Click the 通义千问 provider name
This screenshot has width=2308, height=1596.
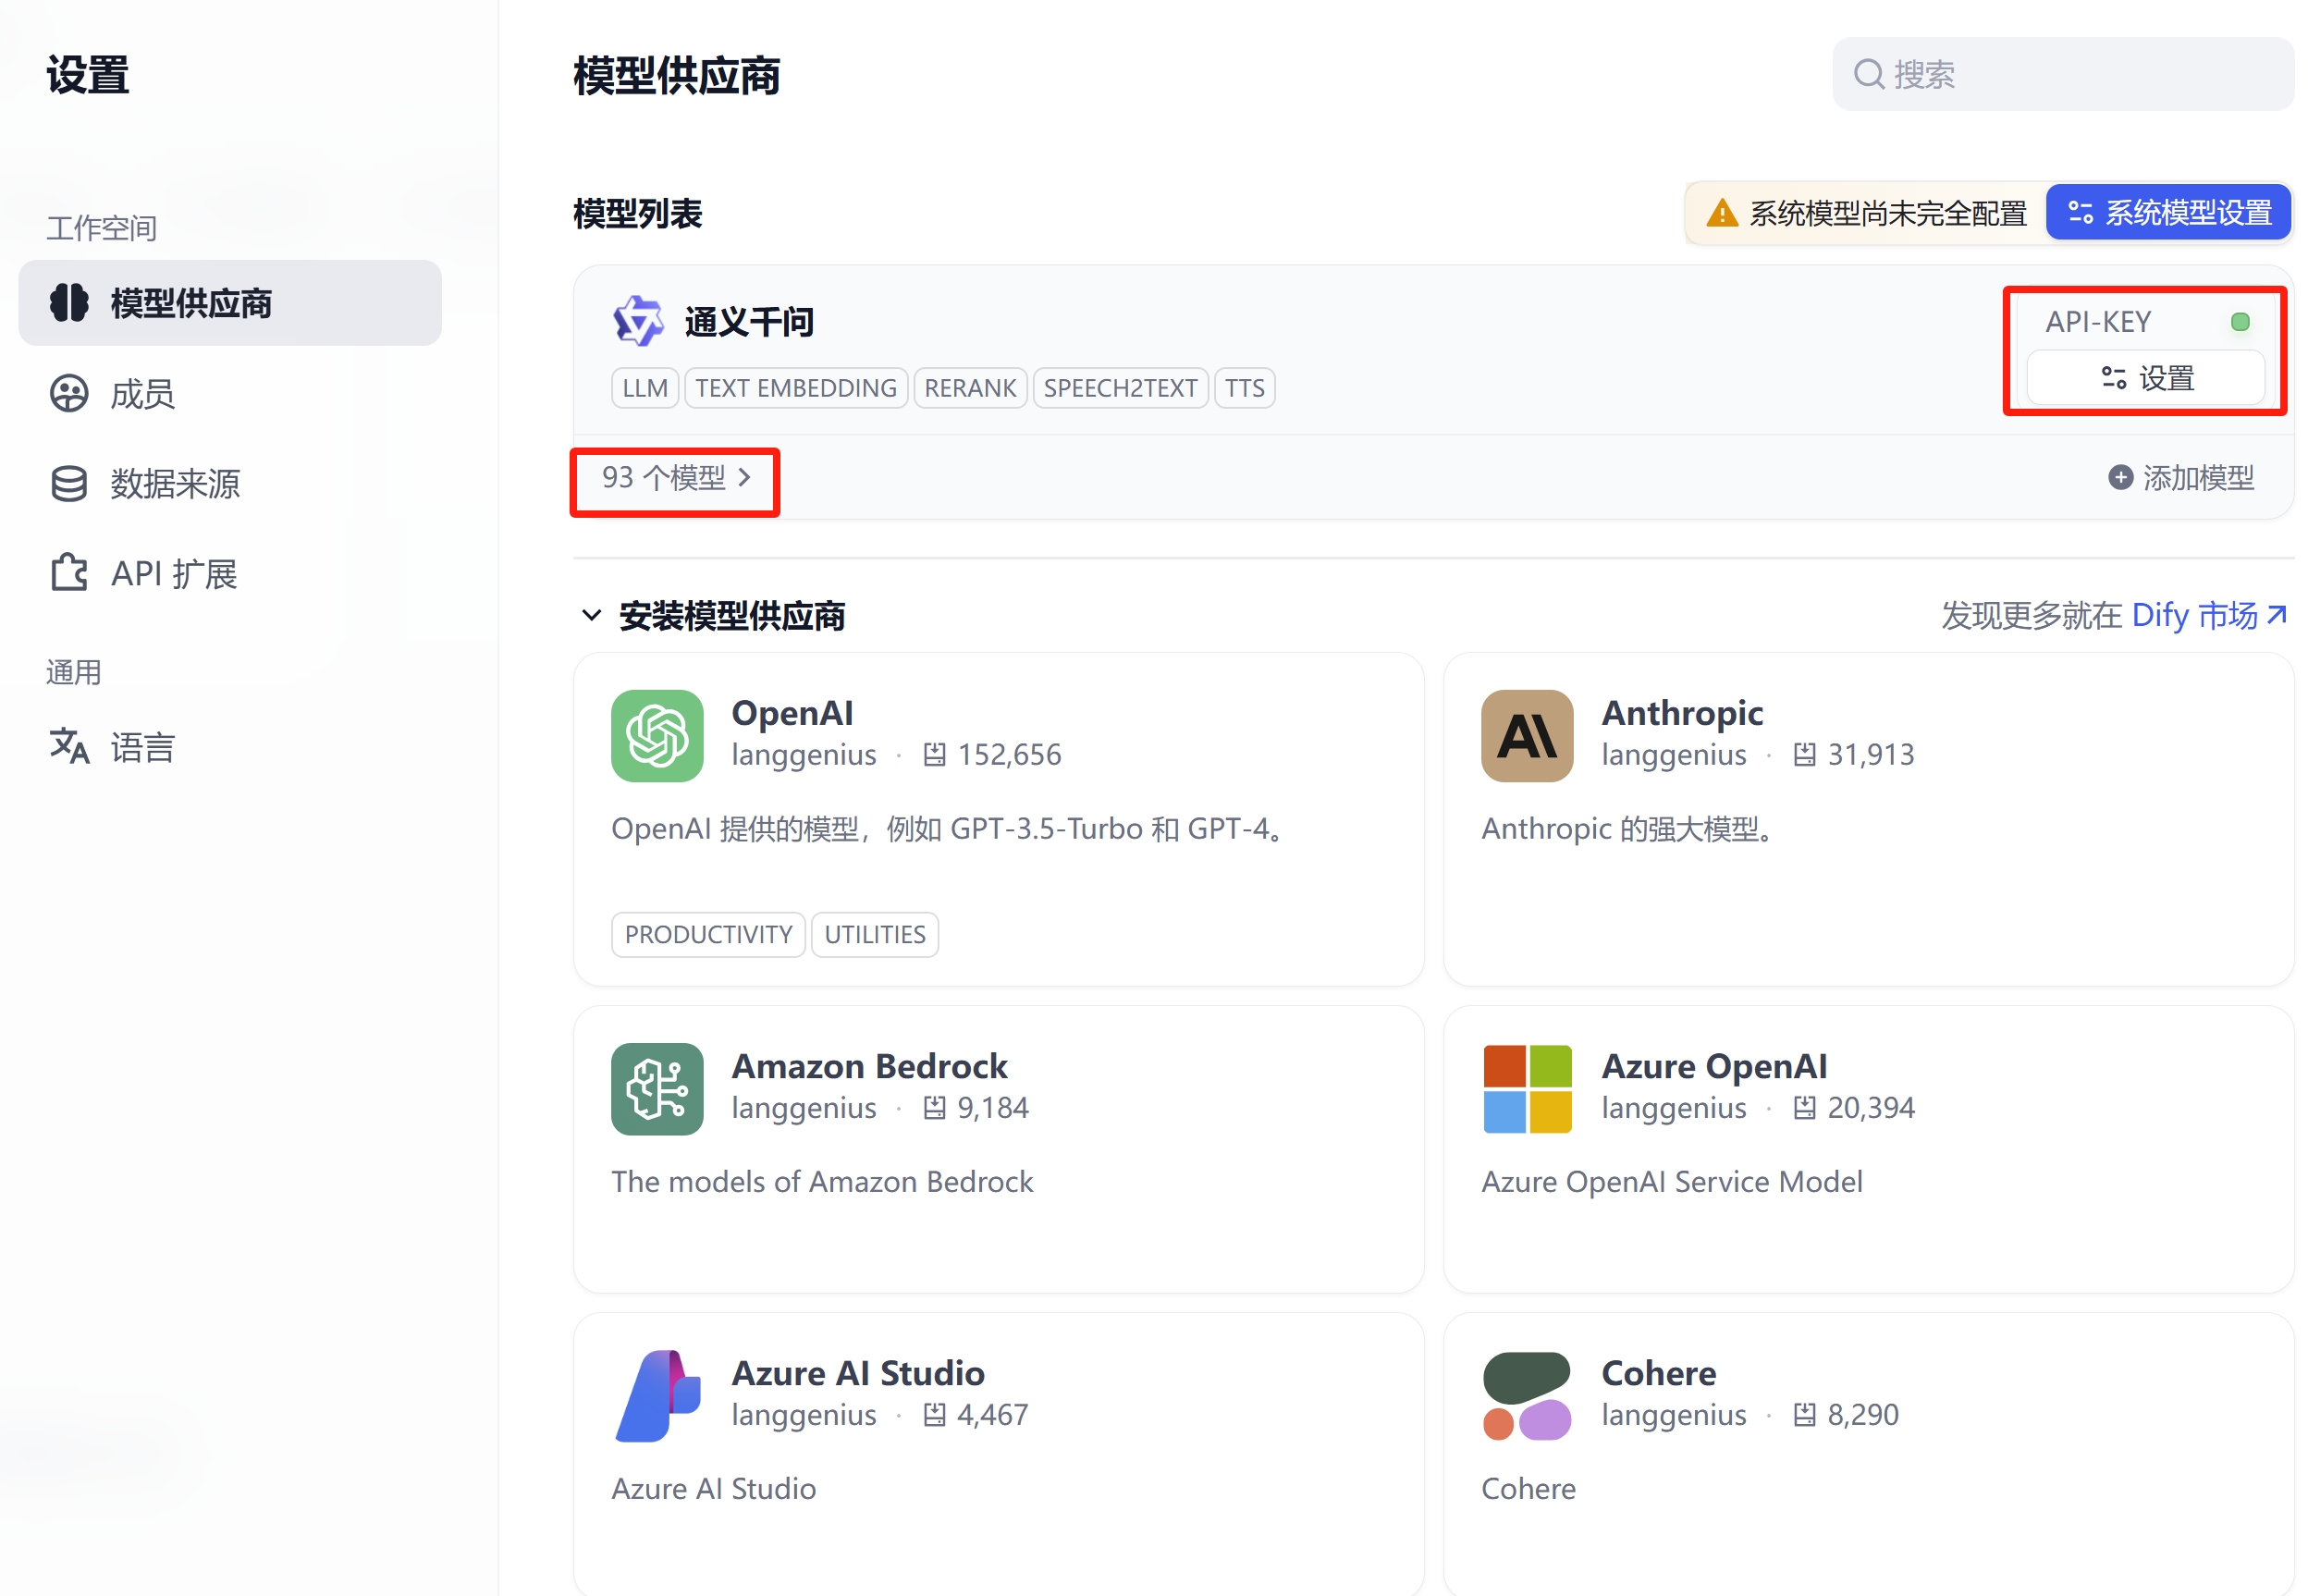coord(749,322)
